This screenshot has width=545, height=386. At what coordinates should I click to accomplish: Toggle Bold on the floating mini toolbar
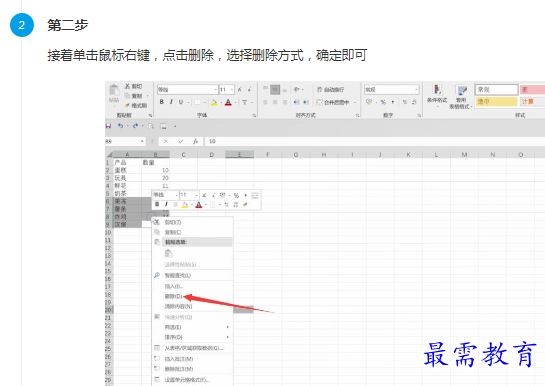coord(157,205)
